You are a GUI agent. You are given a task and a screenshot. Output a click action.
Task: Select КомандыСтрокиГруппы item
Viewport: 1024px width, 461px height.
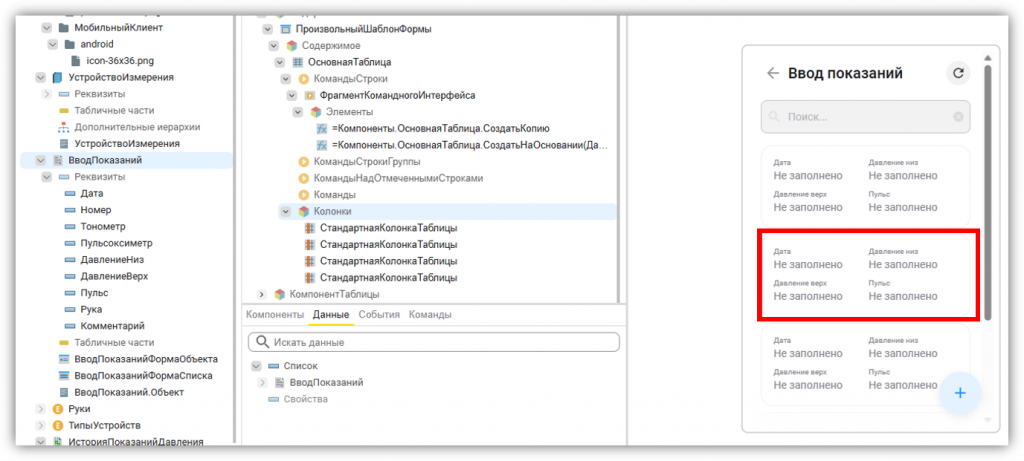367,162
